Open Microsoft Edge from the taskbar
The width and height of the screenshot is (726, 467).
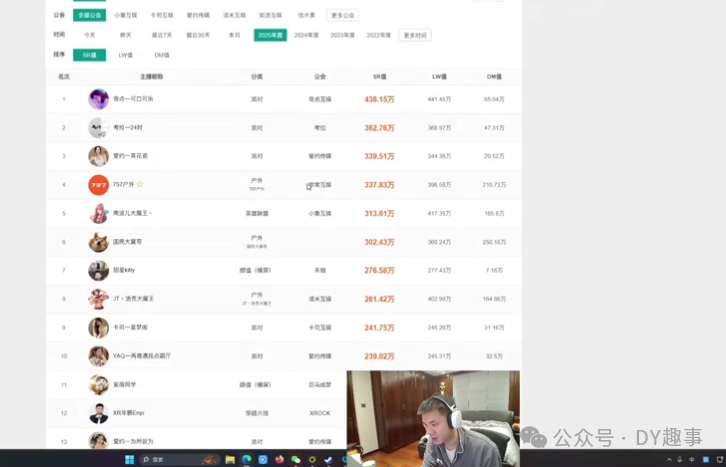tap(246, 459)
